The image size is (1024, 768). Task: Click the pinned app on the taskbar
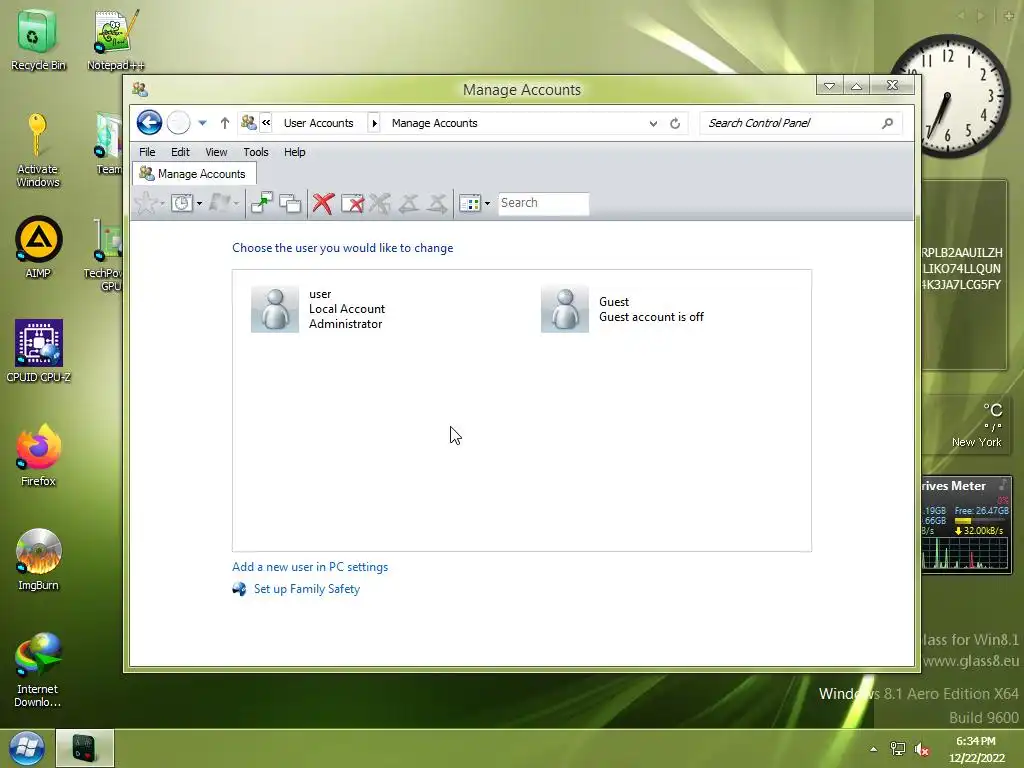tap(85, 748)
